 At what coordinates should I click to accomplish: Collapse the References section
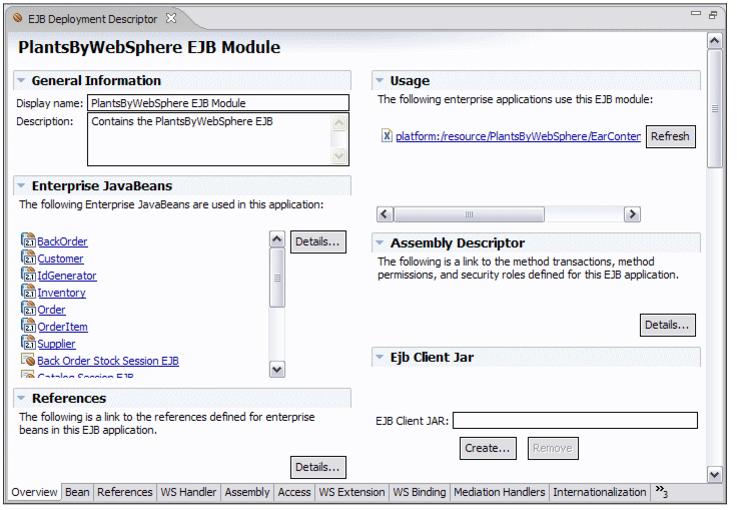(21, 398)
